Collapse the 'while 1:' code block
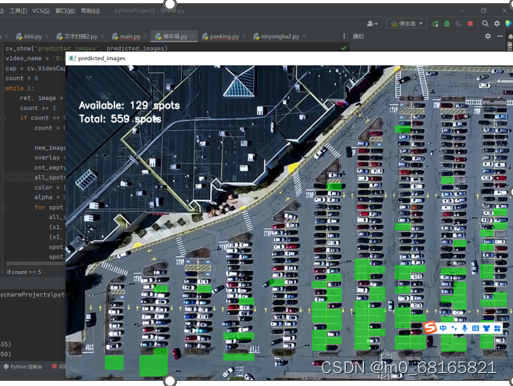This screenshot has width=513, height=386. coord(3,88)
